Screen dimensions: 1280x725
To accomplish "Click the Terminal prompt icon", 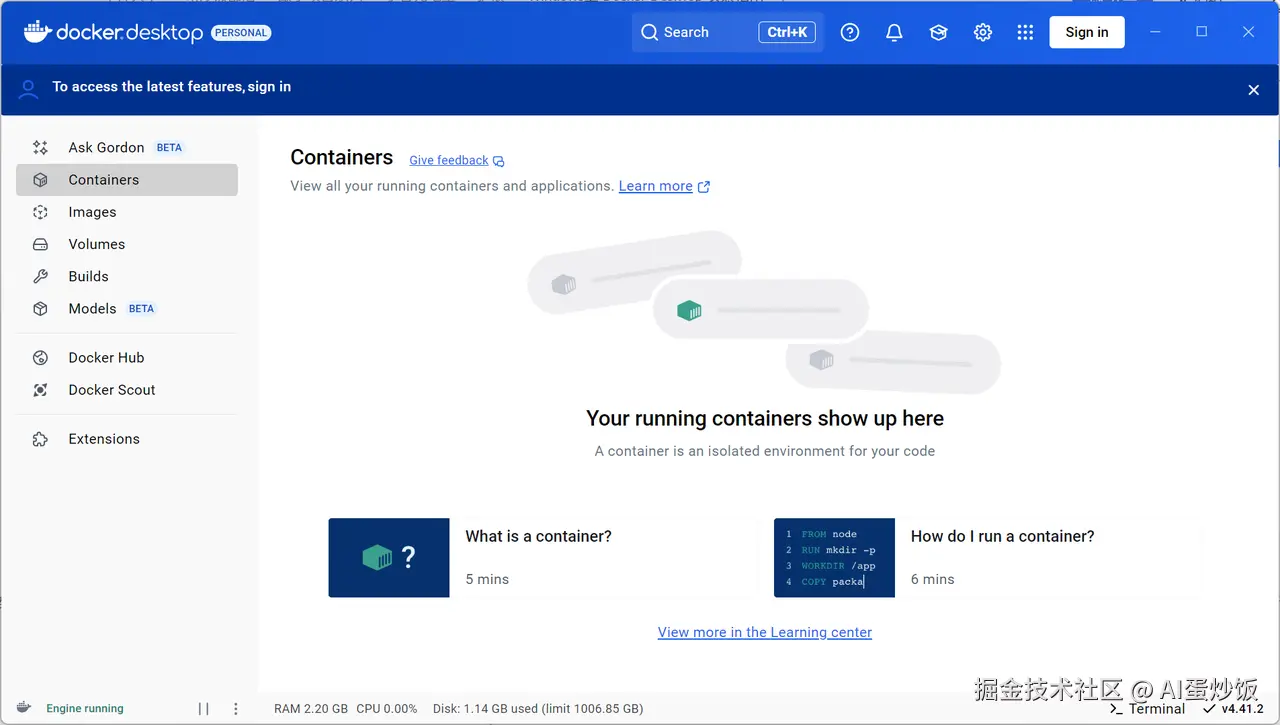I will pyautogui.click(x=1116, y=709).
